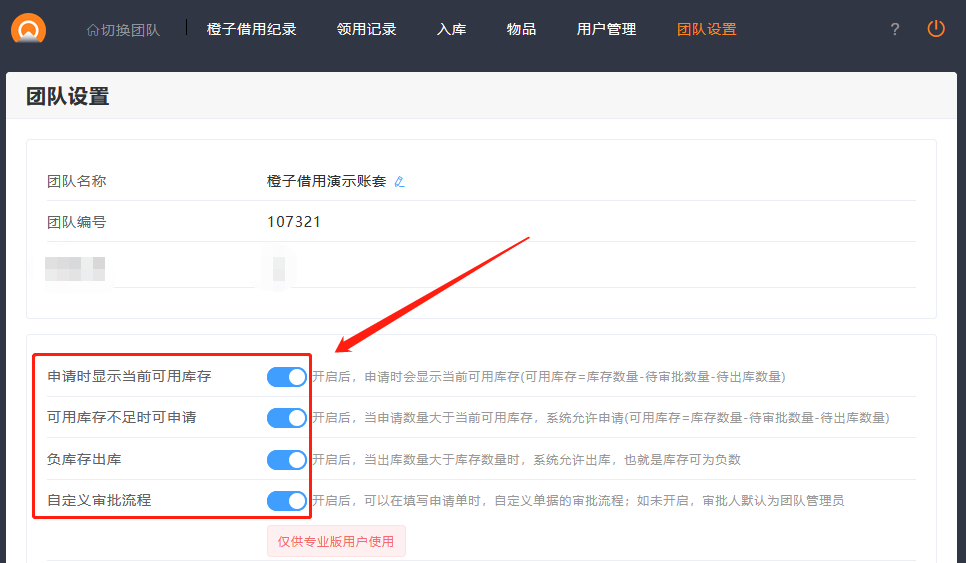
Task: Select the 物品 menu item
Action: point(522,30)
